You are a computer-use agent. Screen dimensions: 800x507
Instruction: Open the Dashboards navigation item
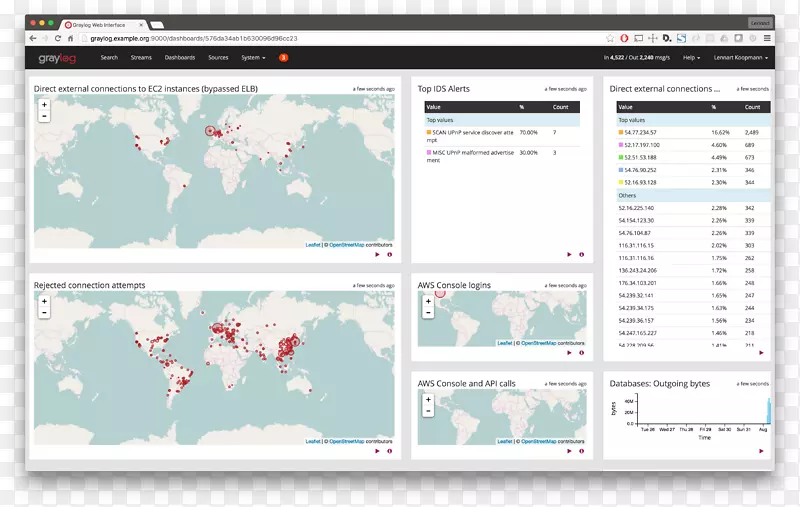[180, 58]
